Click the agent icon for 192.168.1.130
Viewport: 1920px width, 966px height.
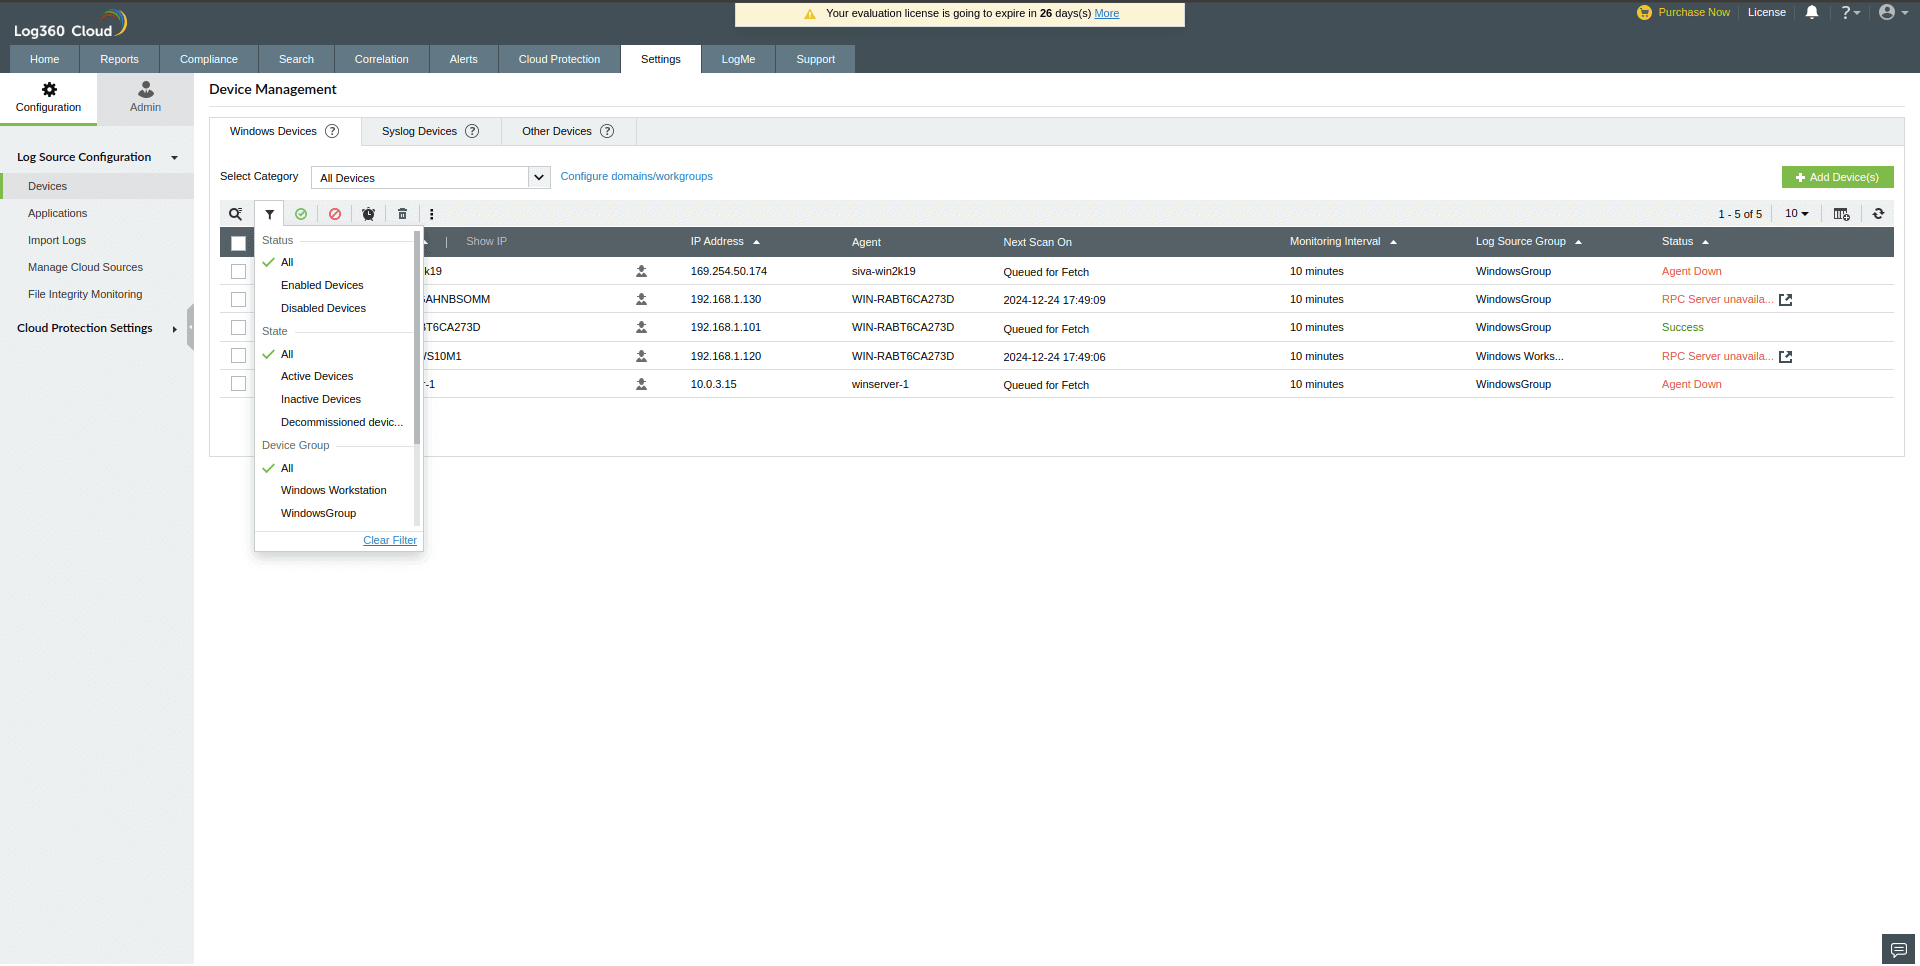point(642,299)
